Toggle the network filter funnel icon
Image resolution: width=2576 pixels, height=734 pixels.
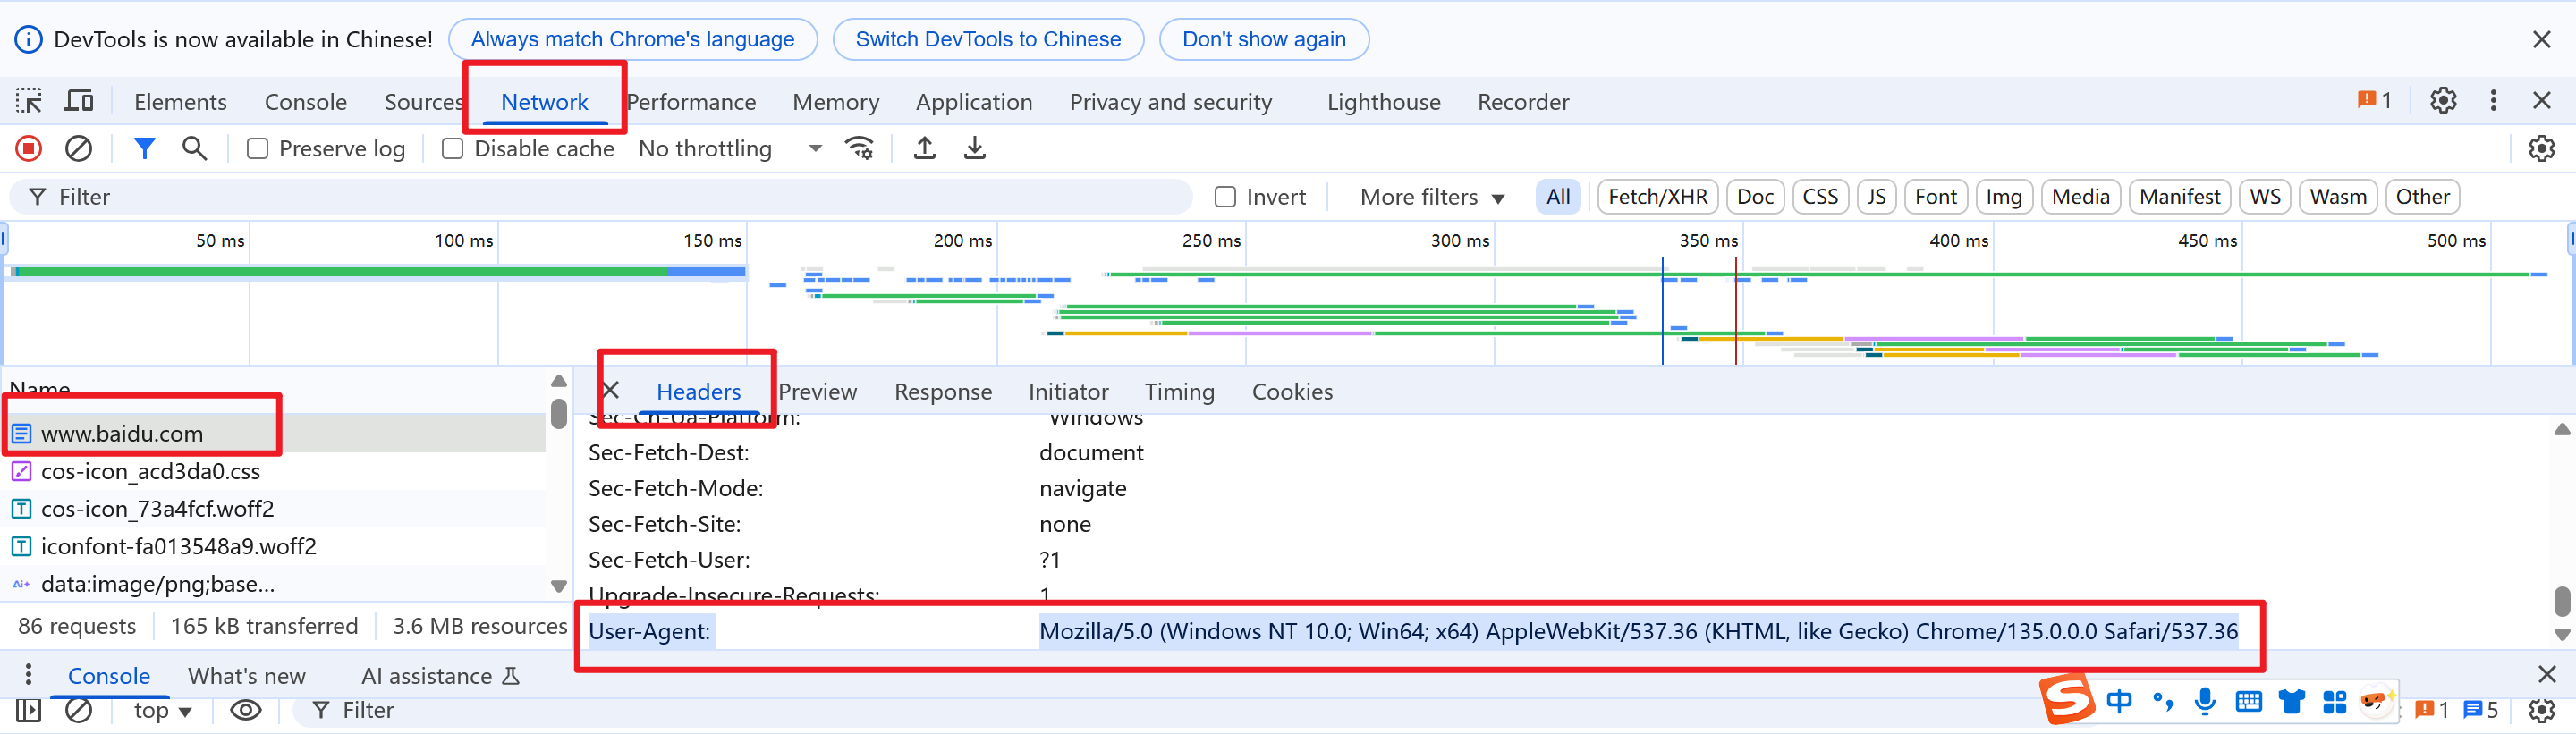[145, 149]
